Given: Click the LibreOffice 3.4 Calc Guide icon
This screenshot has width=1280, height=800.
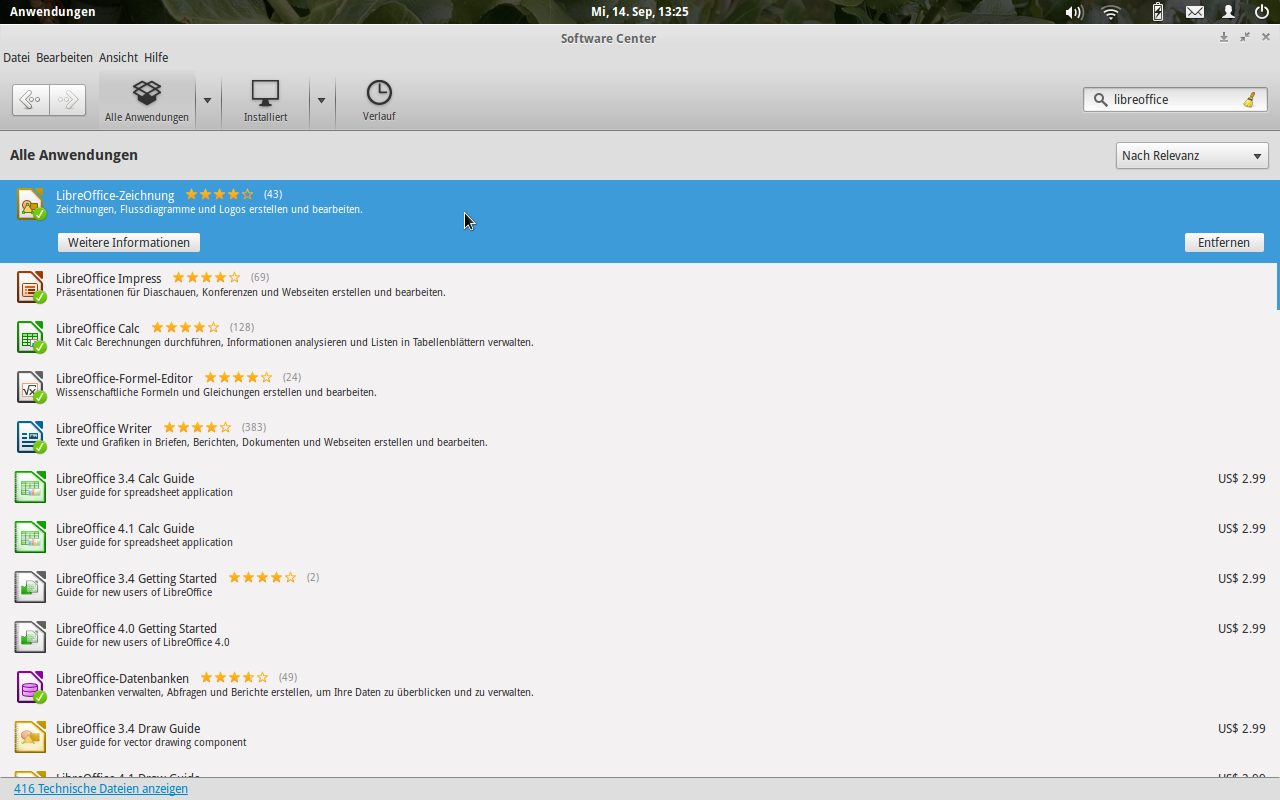Looking at the screenshot, I should click(31, 487).
